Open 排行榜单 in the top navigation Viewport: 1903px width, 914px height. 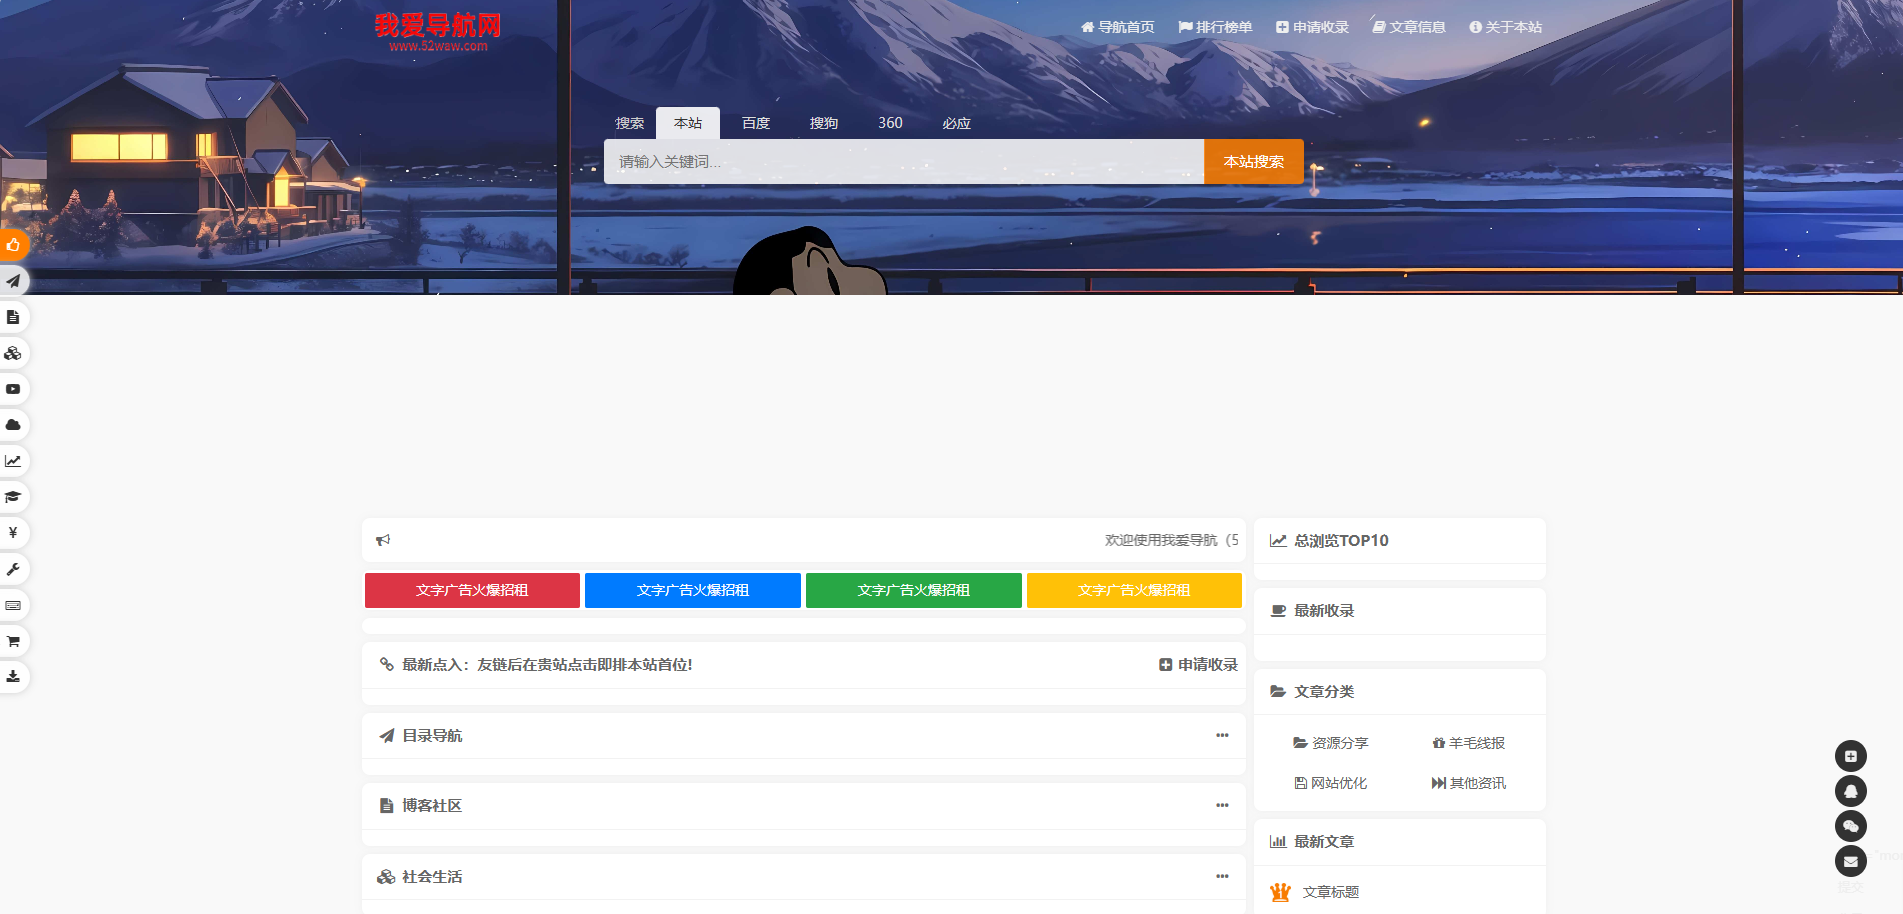[x=1215, y=27]
